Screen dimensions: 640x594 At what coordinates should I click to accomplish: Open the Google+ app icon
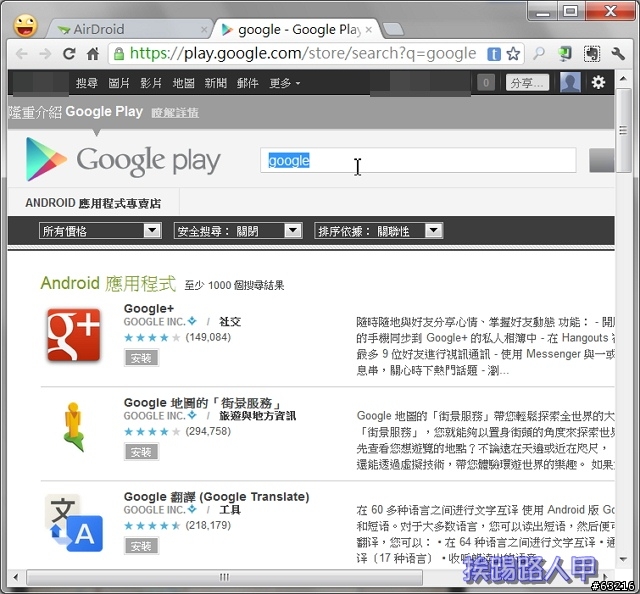coord(74,335)
